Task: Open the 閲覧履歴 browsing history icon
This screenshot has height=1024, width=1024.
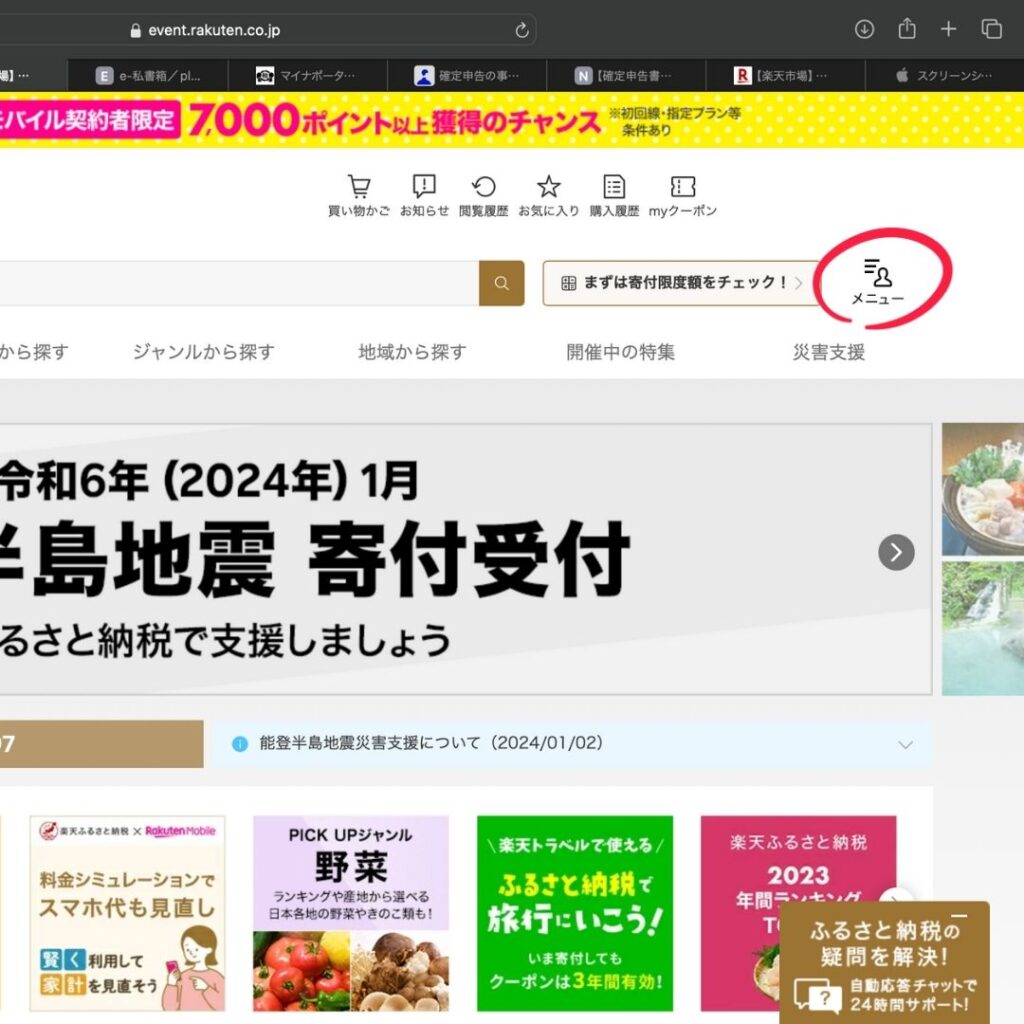Action: [x=483, y=195]
